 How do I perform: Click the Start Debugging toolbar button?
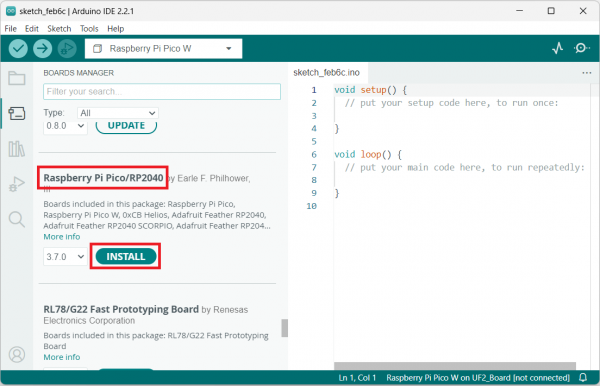67,49
